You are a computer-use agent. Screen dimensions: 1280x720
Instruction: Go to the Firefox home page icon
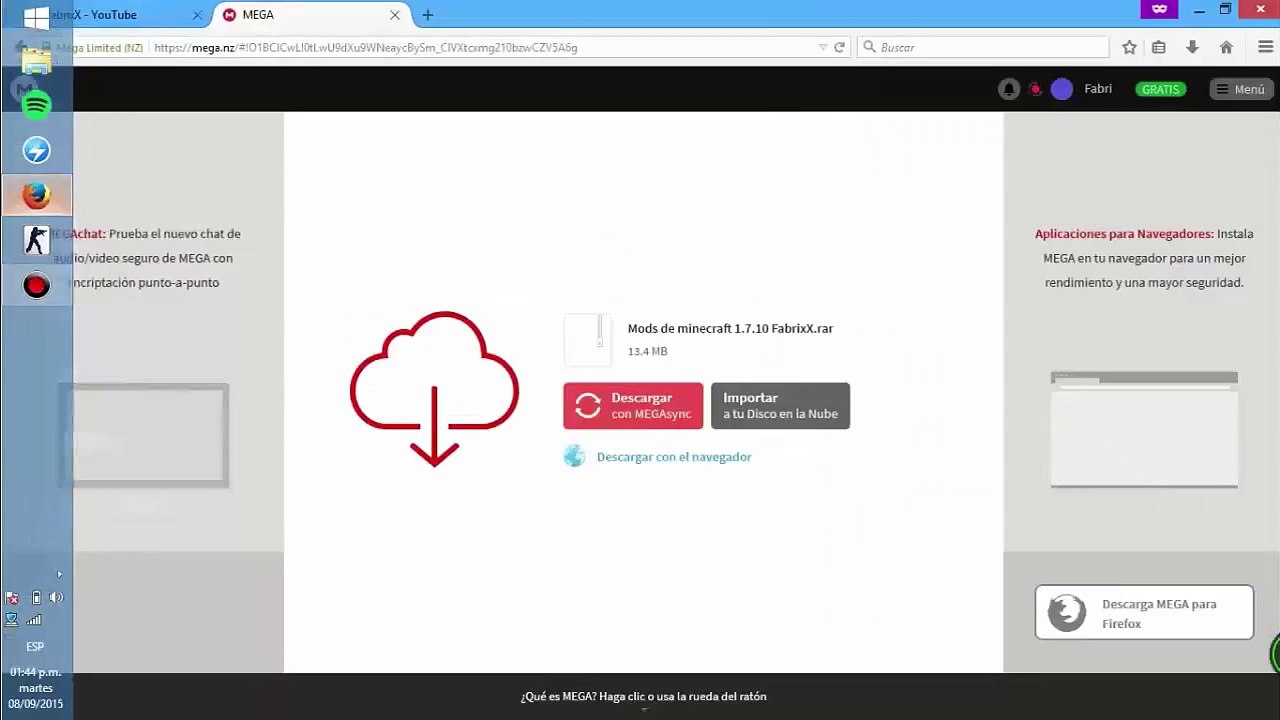[x=1226, y=47]
